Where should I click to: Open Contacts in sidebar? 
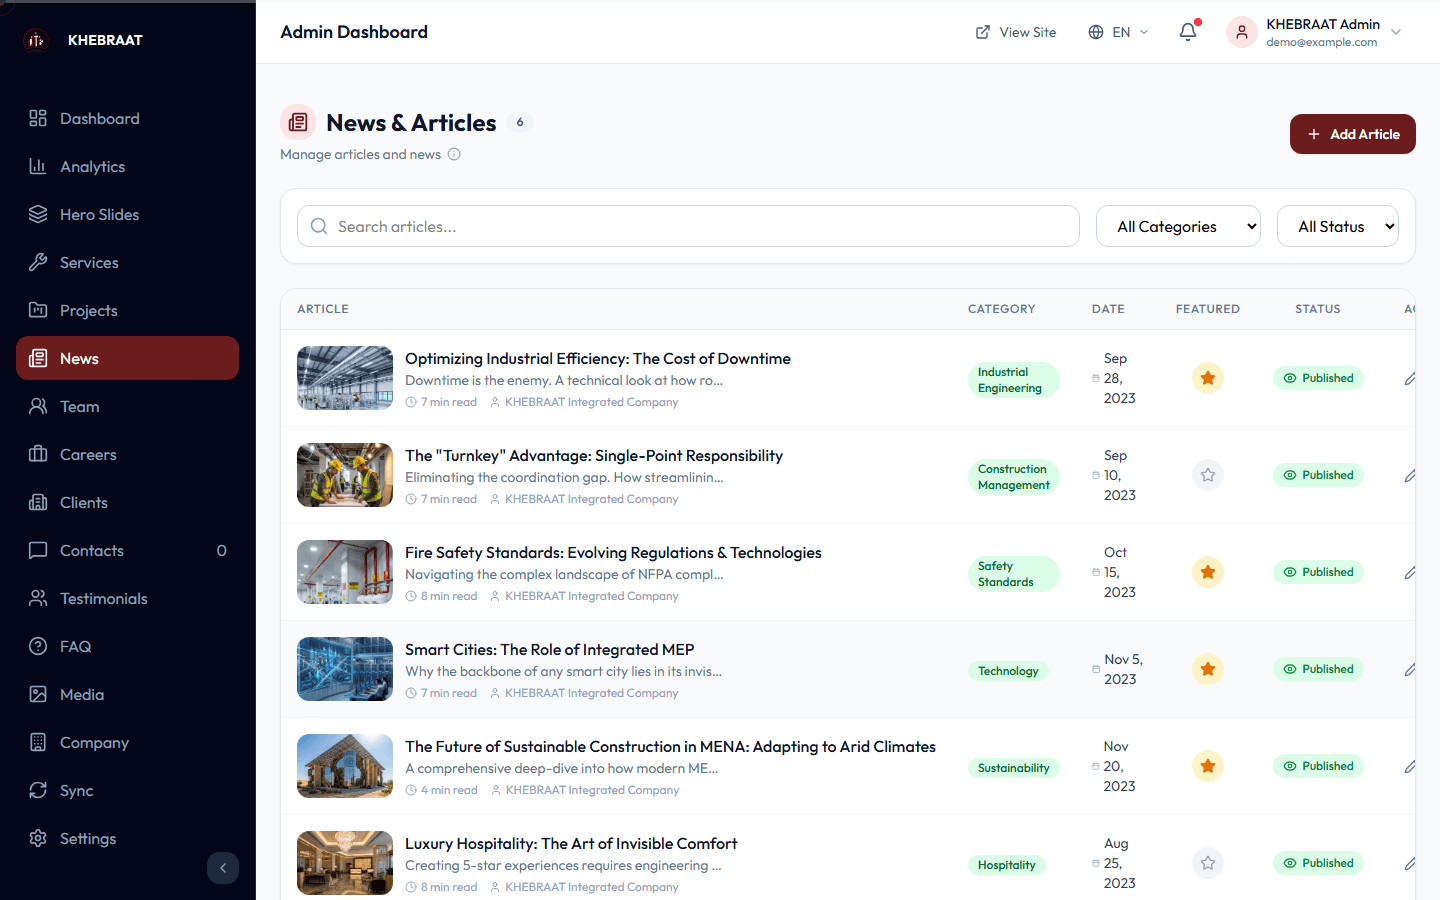(127, 550)
